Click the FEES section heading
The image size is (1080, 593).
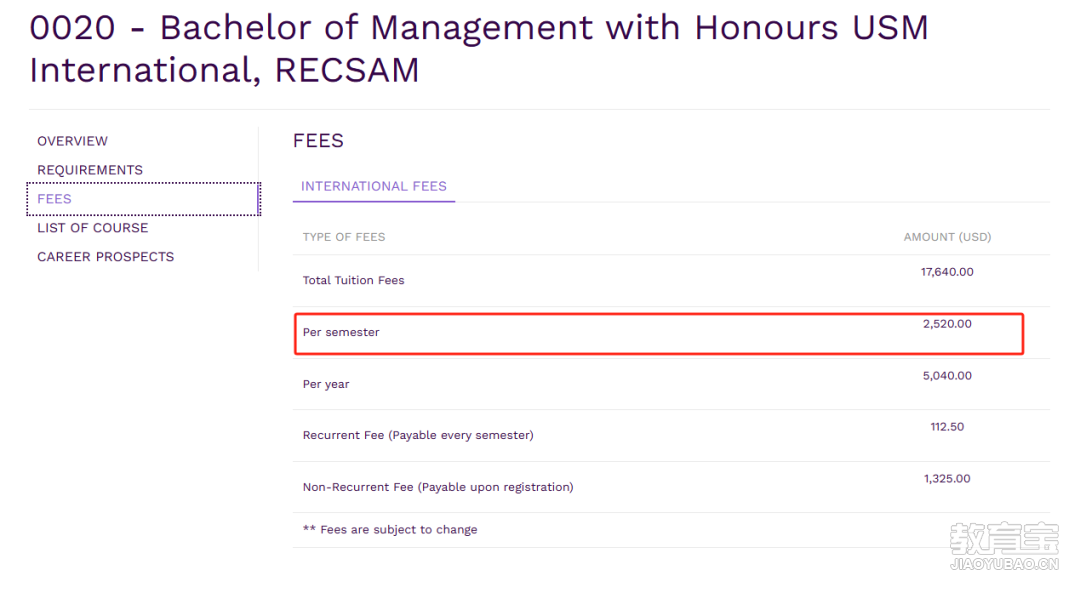tap(318, 141)
